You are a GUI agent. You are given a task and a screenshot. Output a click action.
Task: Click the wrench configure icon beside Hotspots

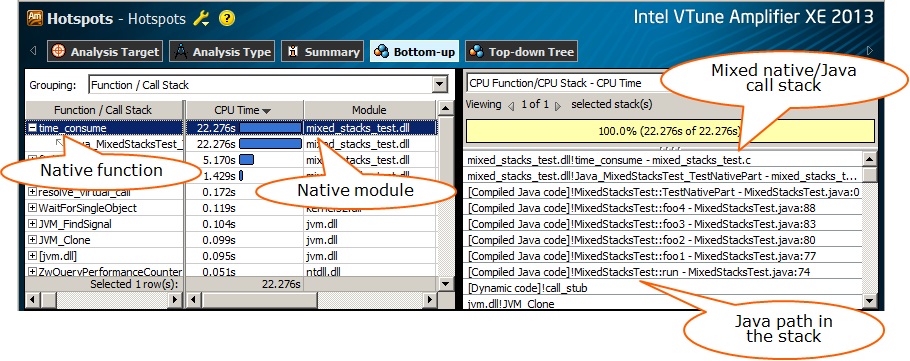tap(201, 19)
